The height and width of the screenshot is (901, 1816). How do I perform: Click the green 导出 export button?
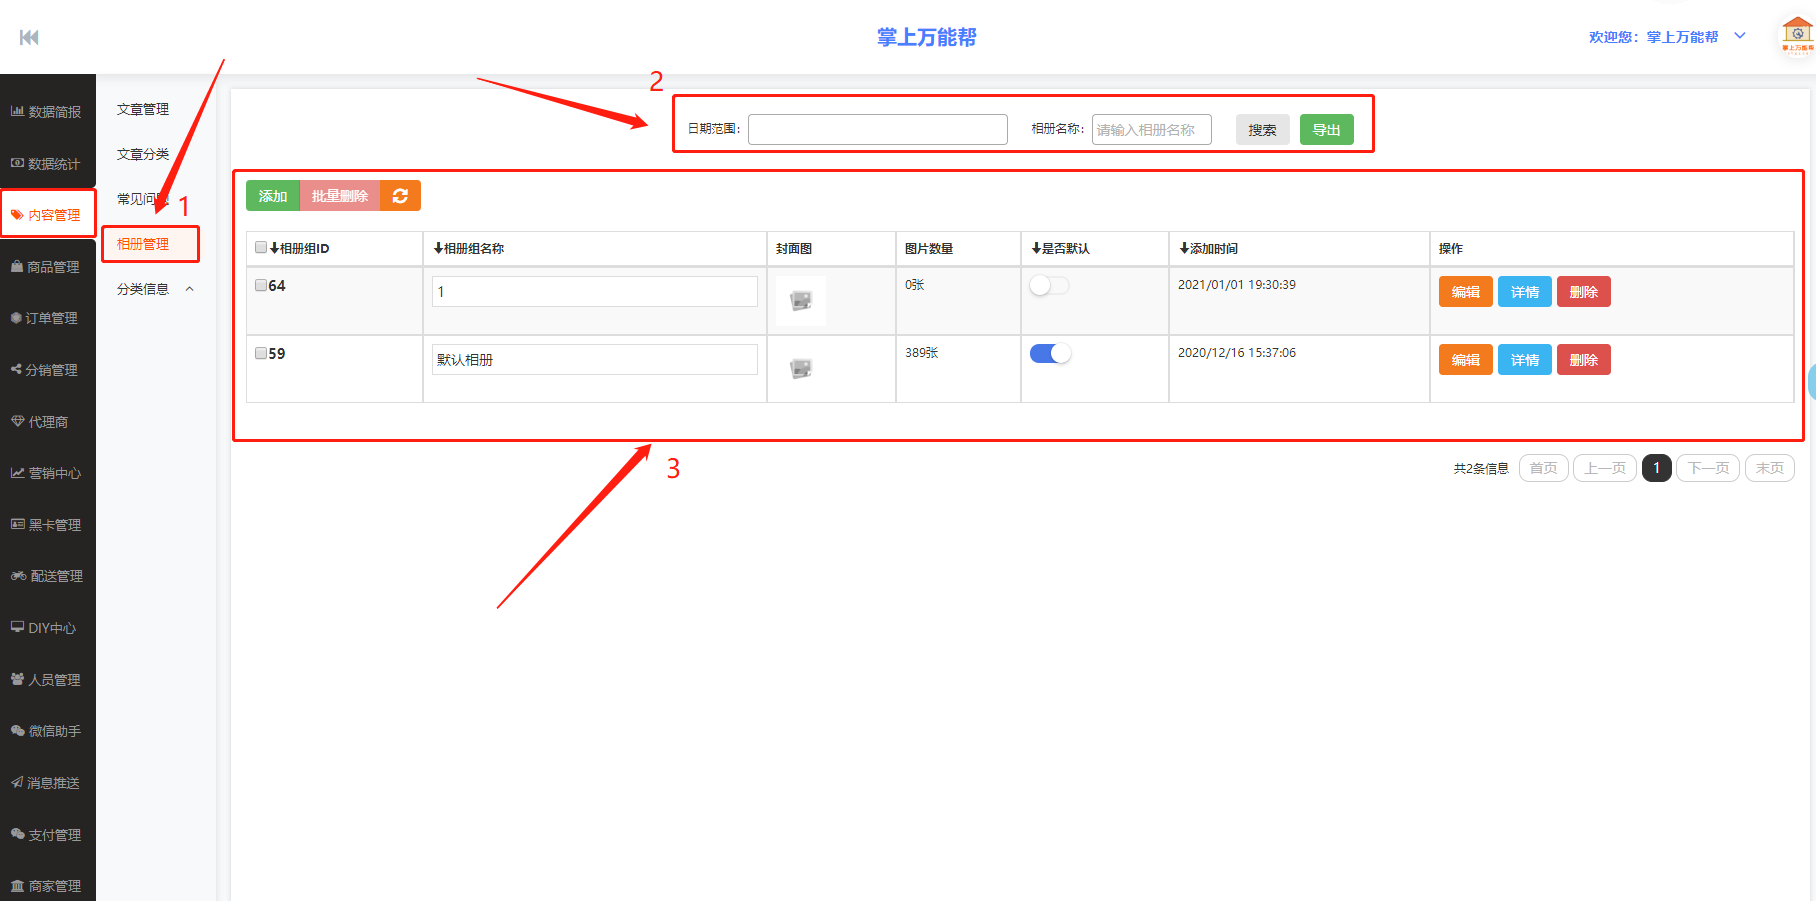tap(1326, 130)
